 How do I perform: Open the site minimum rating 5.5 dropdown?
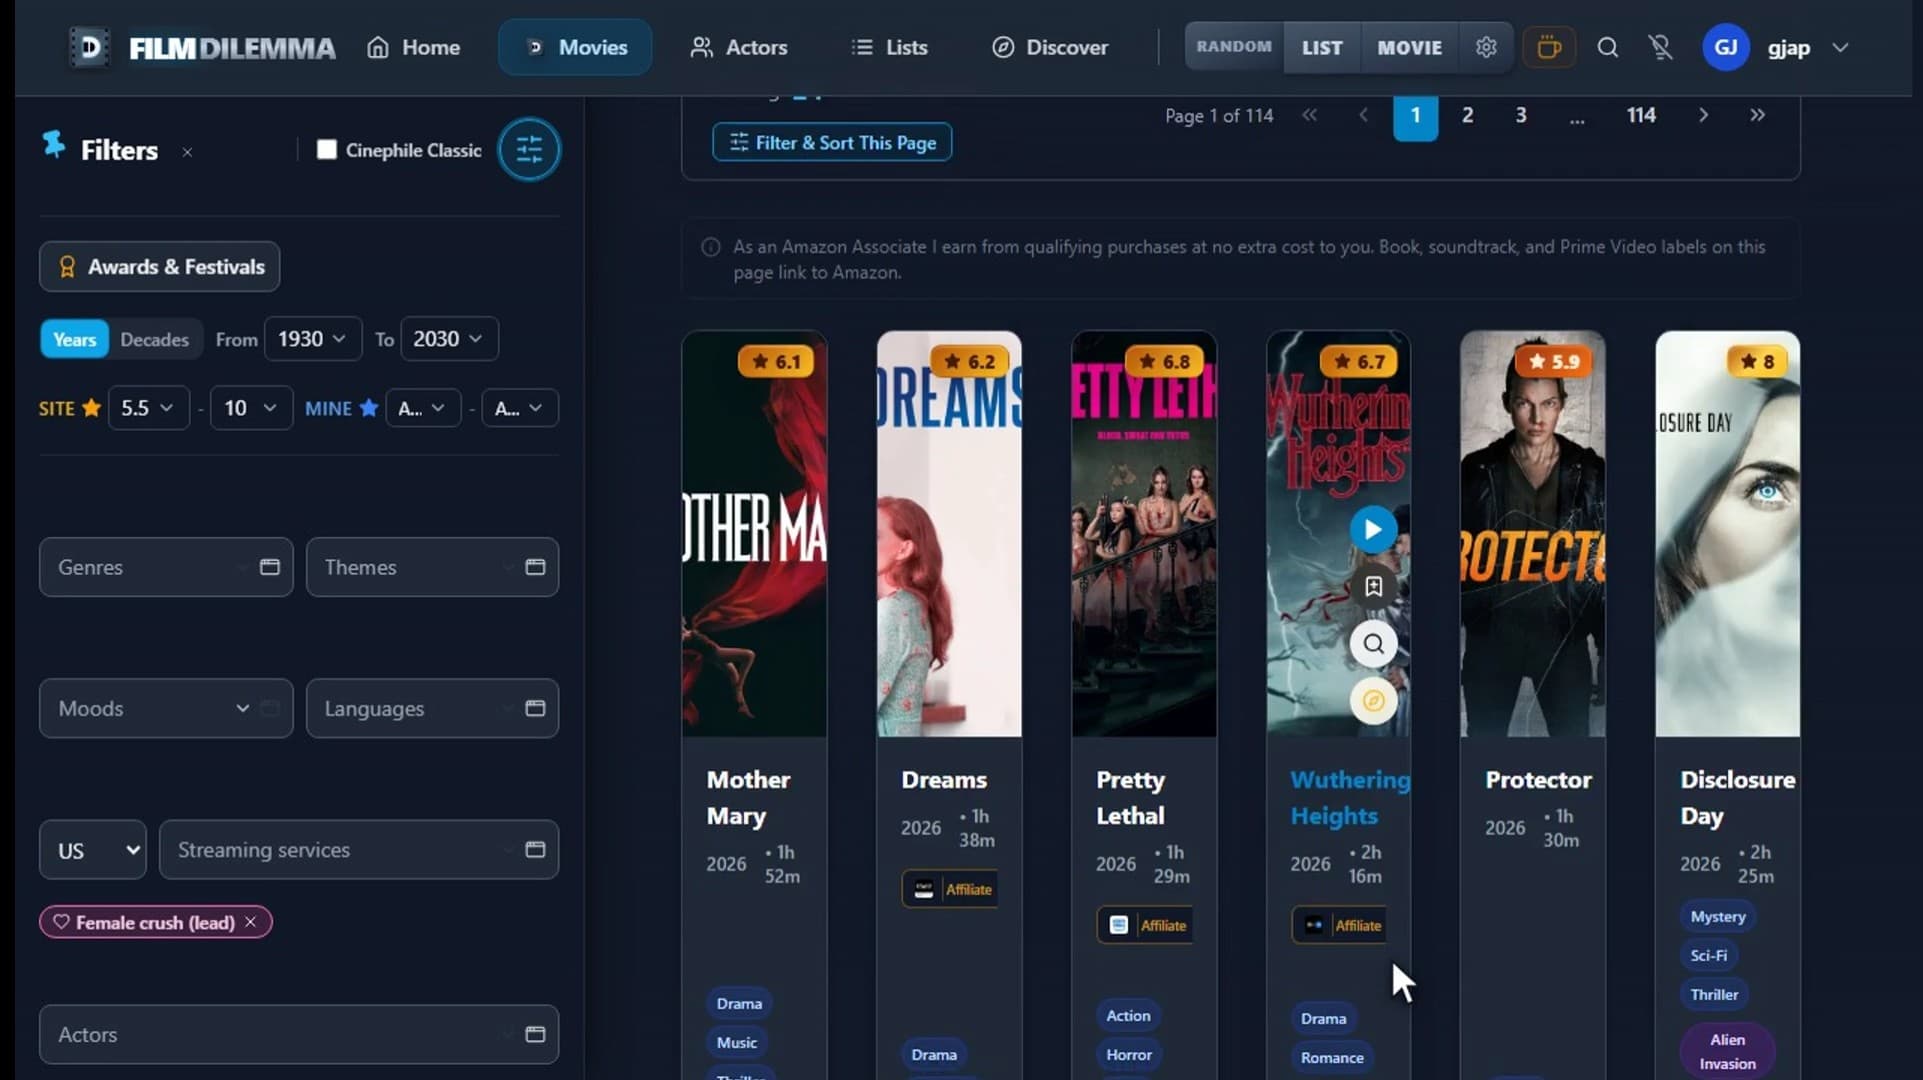pyautogui.click(x=148, y=408)
